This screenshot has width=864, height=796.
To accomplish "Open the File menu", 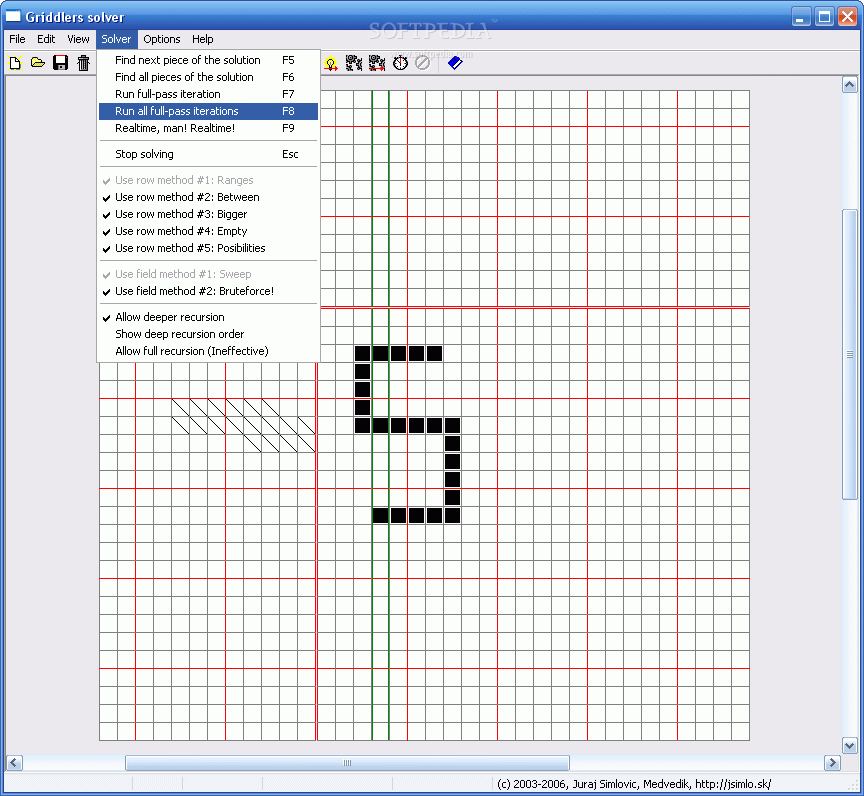I will 17,39.
